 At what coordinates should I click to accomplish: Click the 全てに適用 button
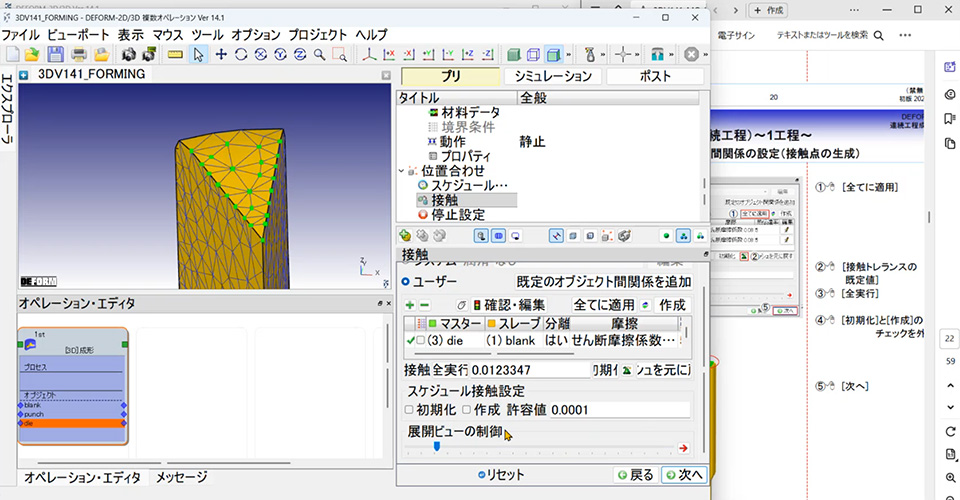pyautogui.click(x=604, y=305)
